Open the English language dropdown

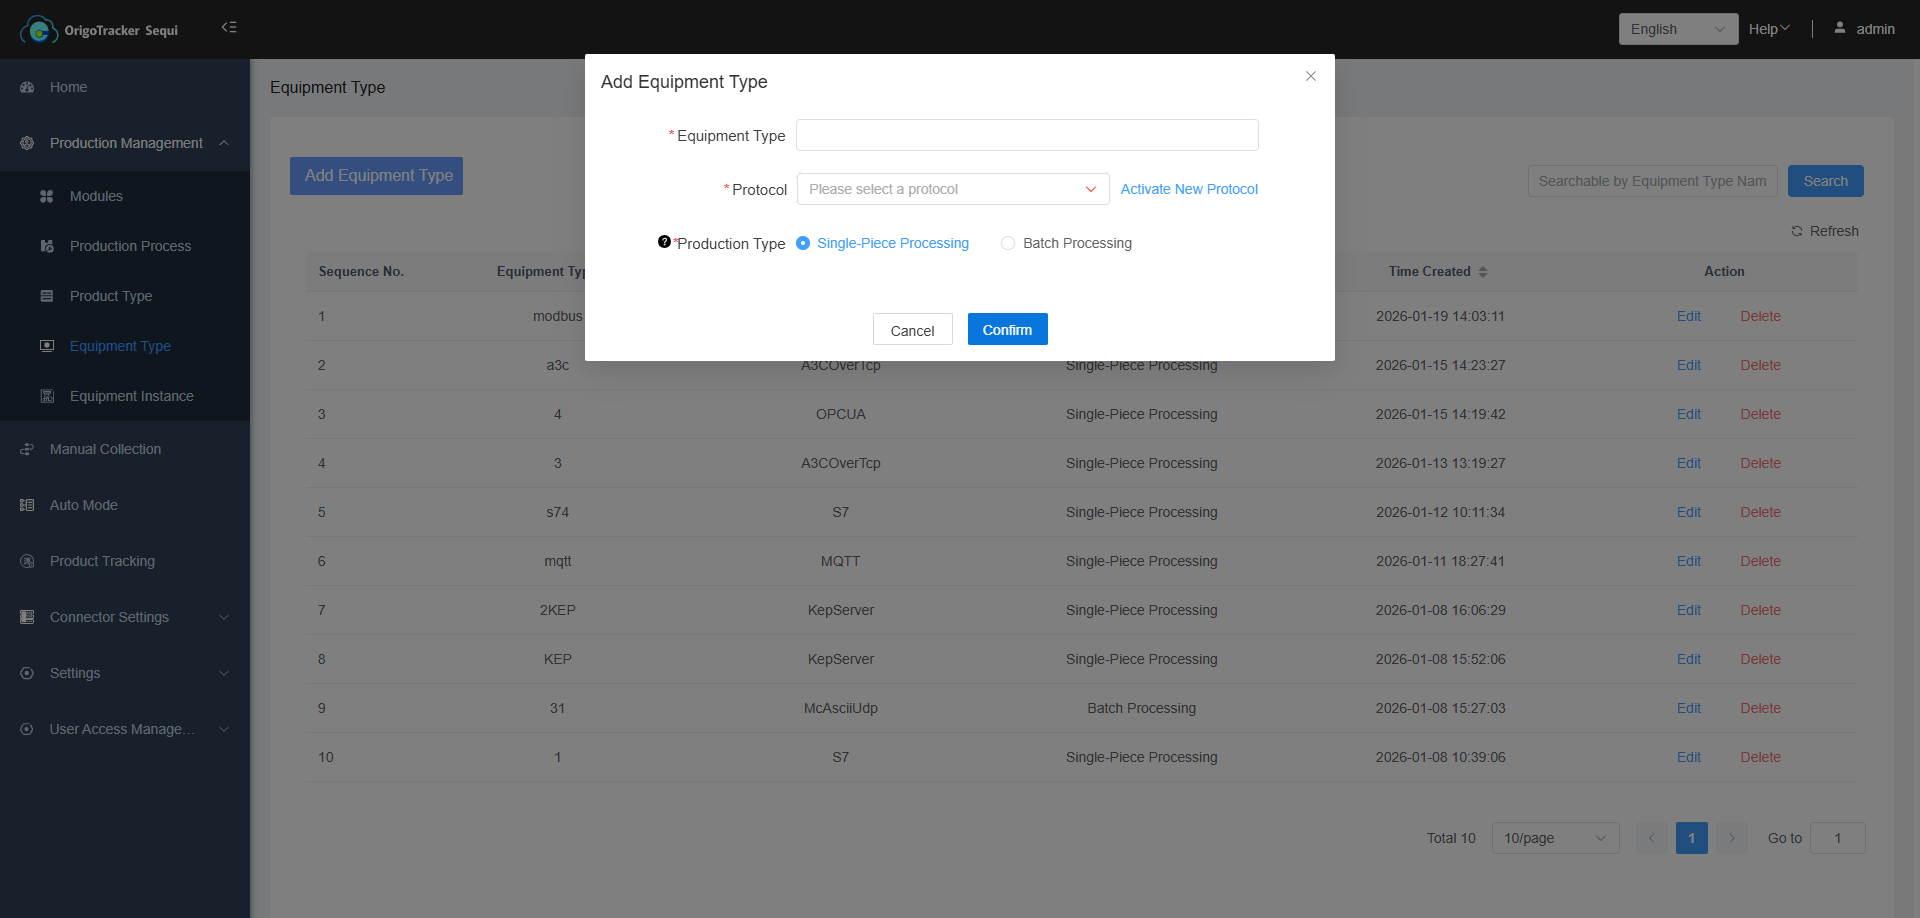1677,29
